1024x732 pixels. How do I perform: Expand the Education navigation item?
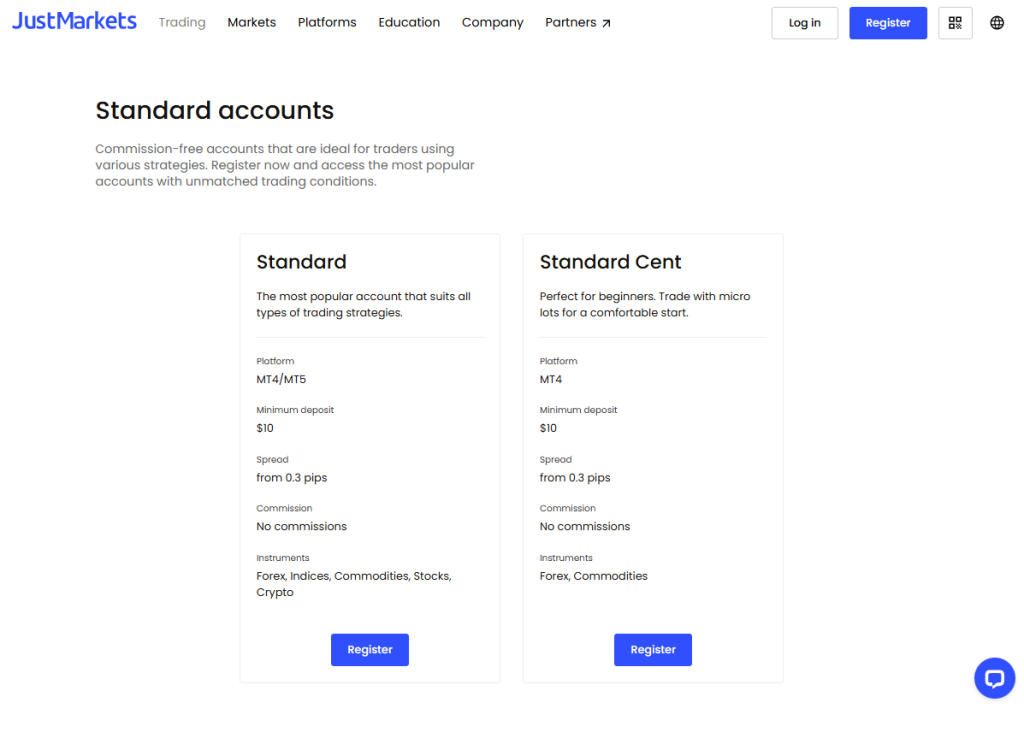click(x=409, y=22)
